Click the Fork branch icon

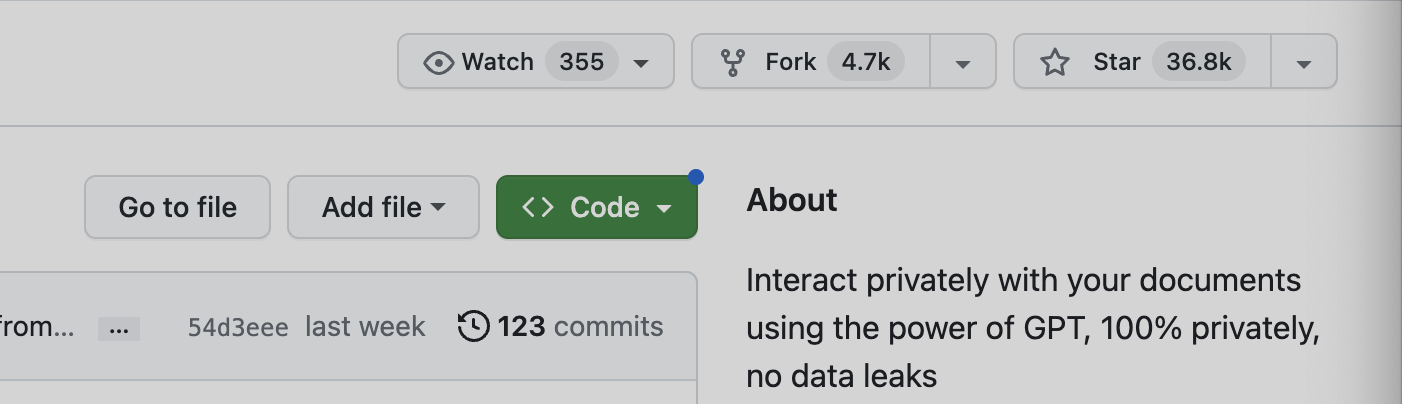pos(733,63)
